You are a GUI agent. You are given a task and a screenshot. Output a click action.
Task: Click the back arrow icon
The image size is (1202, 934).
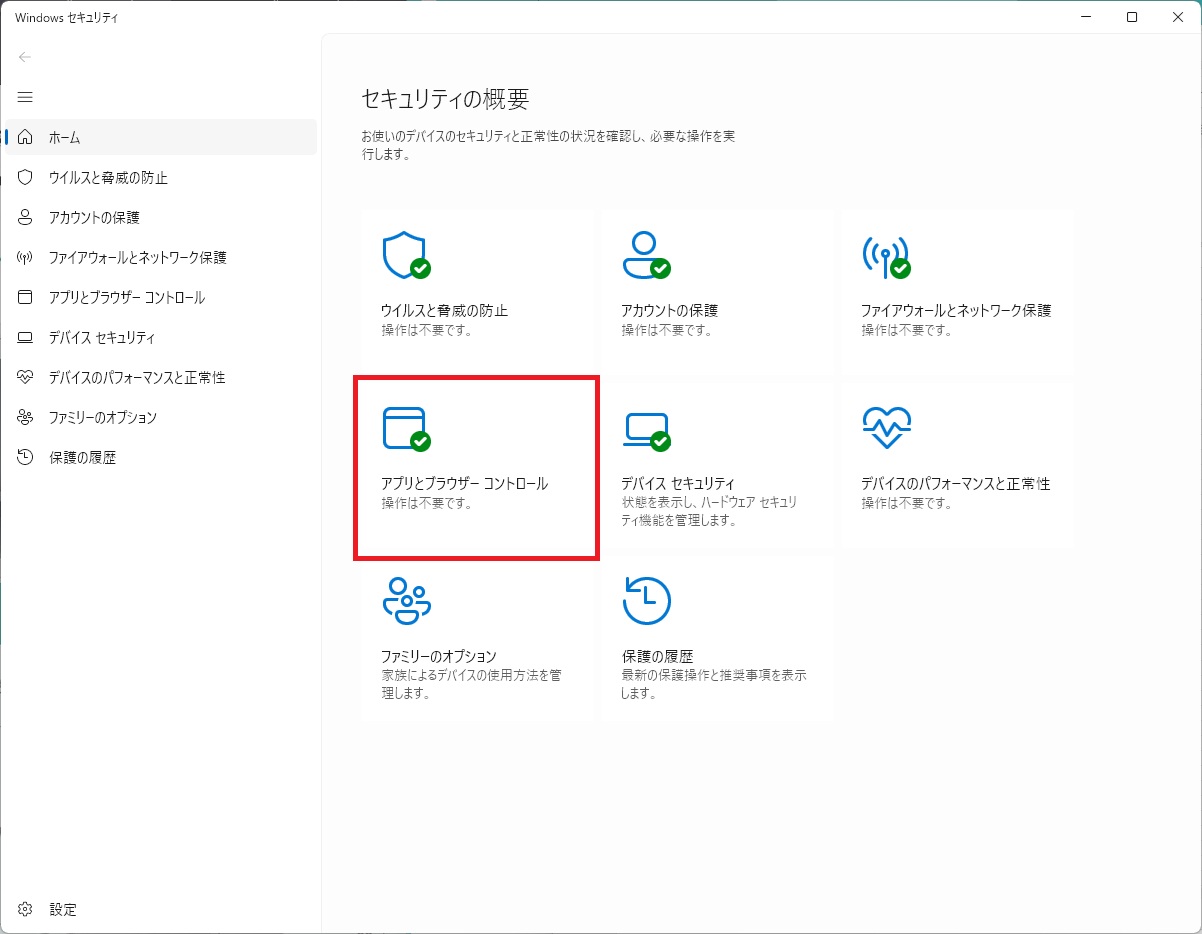click(x=25, y=57)
